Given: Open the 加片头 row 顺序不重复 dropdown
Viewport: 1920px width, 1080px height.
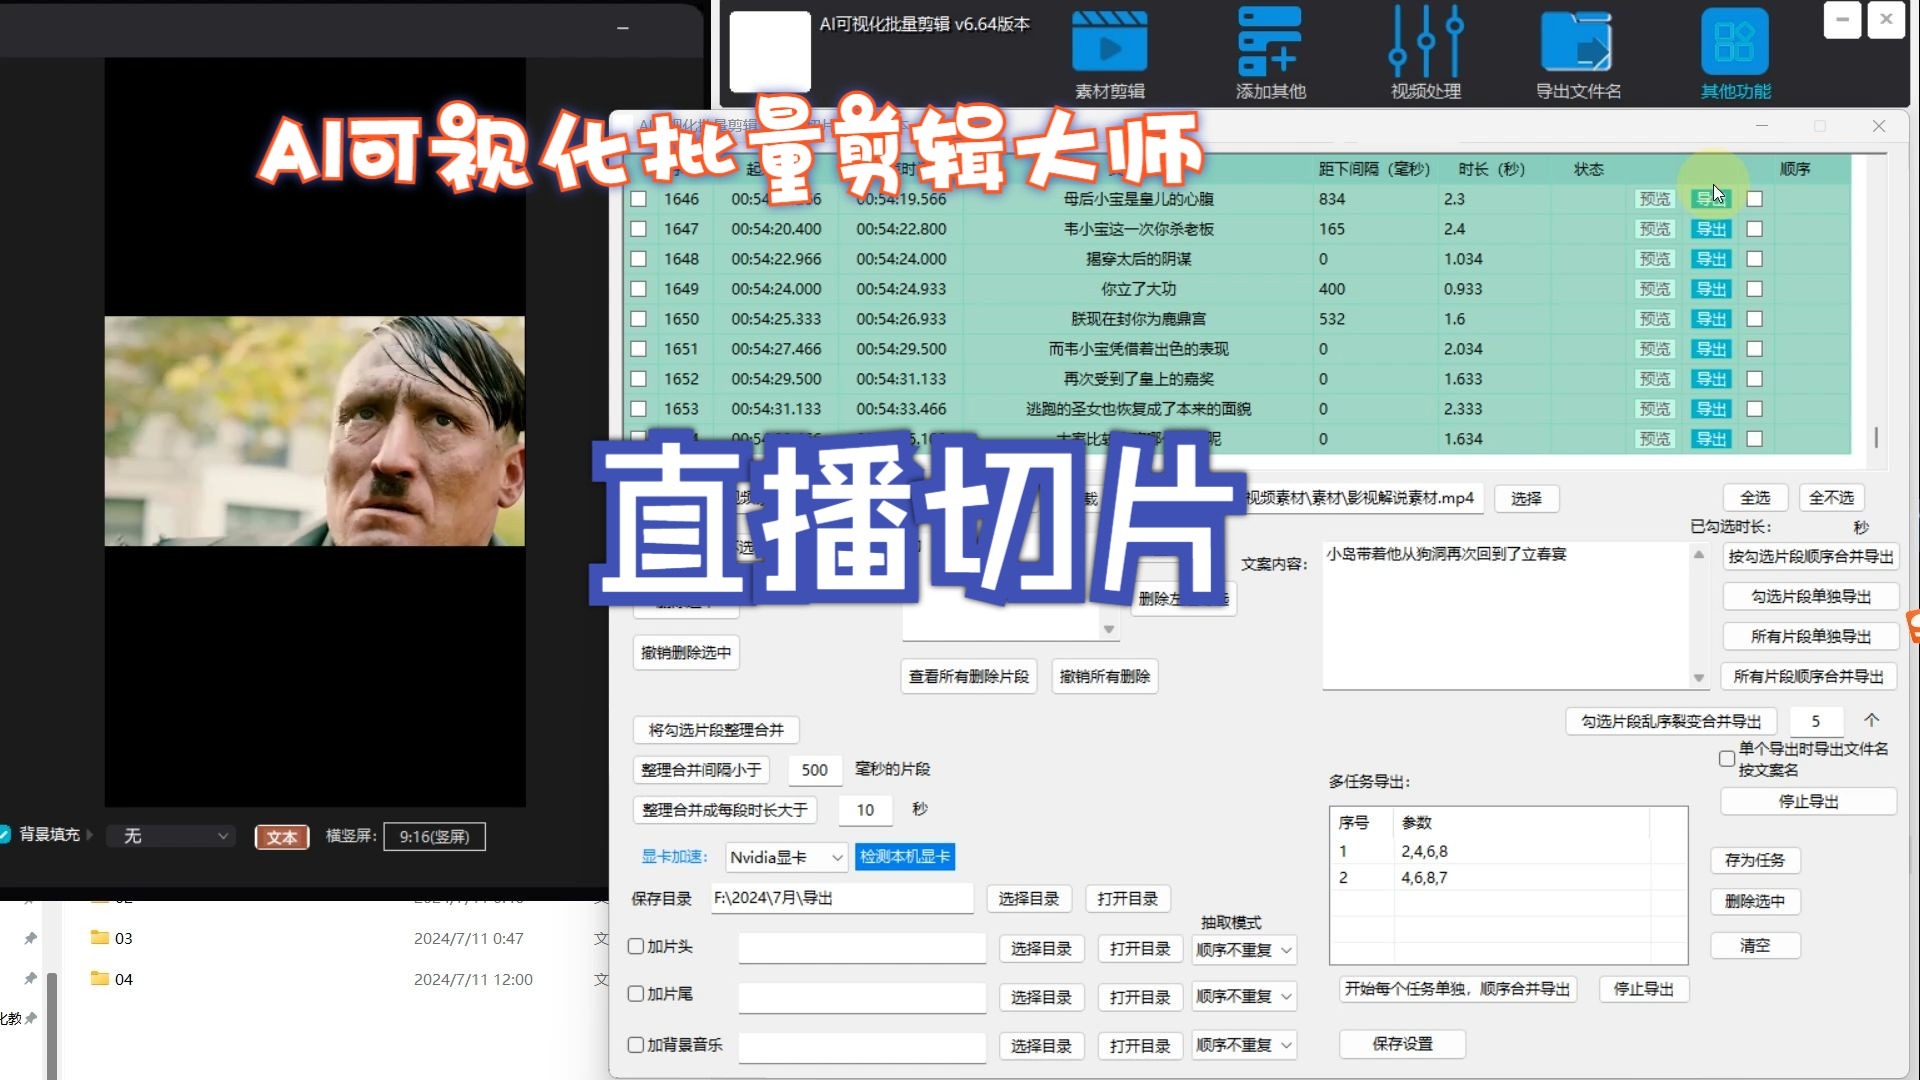Looking at the screenshot, I should [x=1244, y=949].
